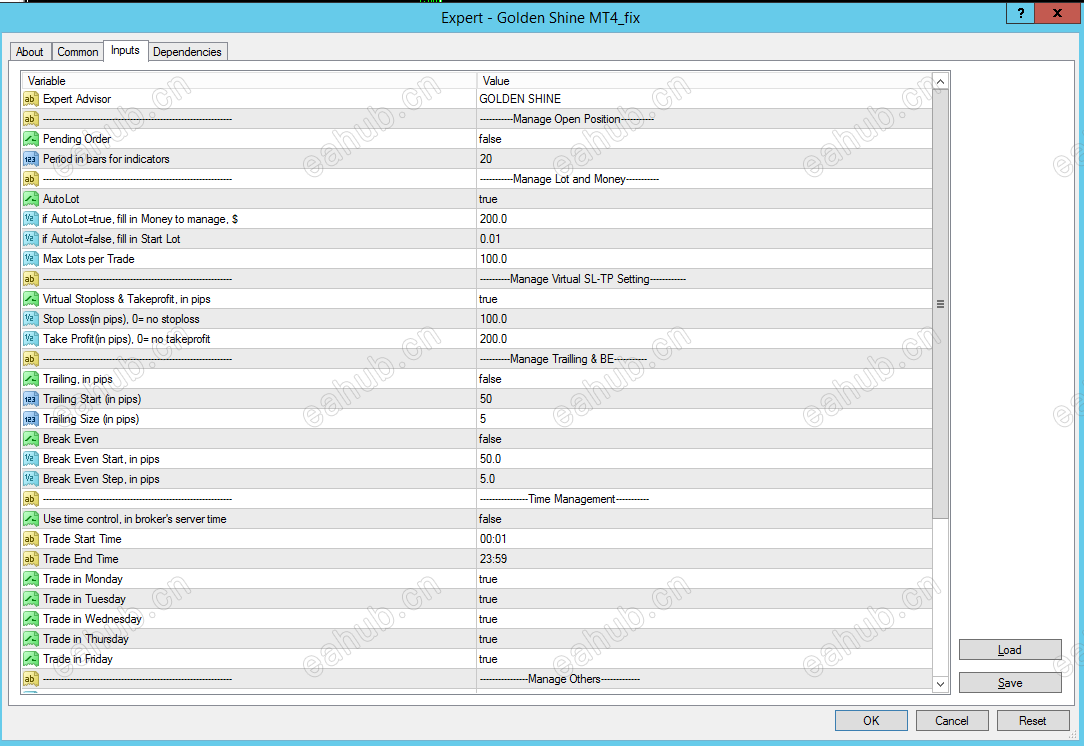Click the Value column header
This screenshot has width=1084, height=746.
pos(704,81)
